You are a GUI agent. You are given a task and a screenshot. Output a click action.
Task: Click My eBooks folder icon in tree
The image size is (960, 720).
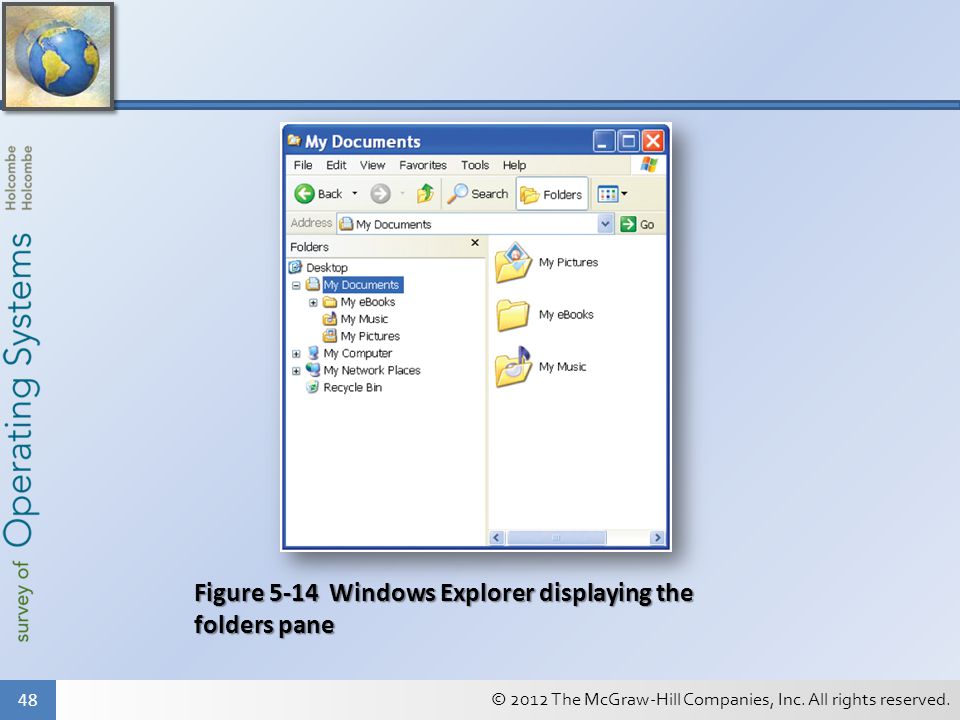[x=330, y=302]
